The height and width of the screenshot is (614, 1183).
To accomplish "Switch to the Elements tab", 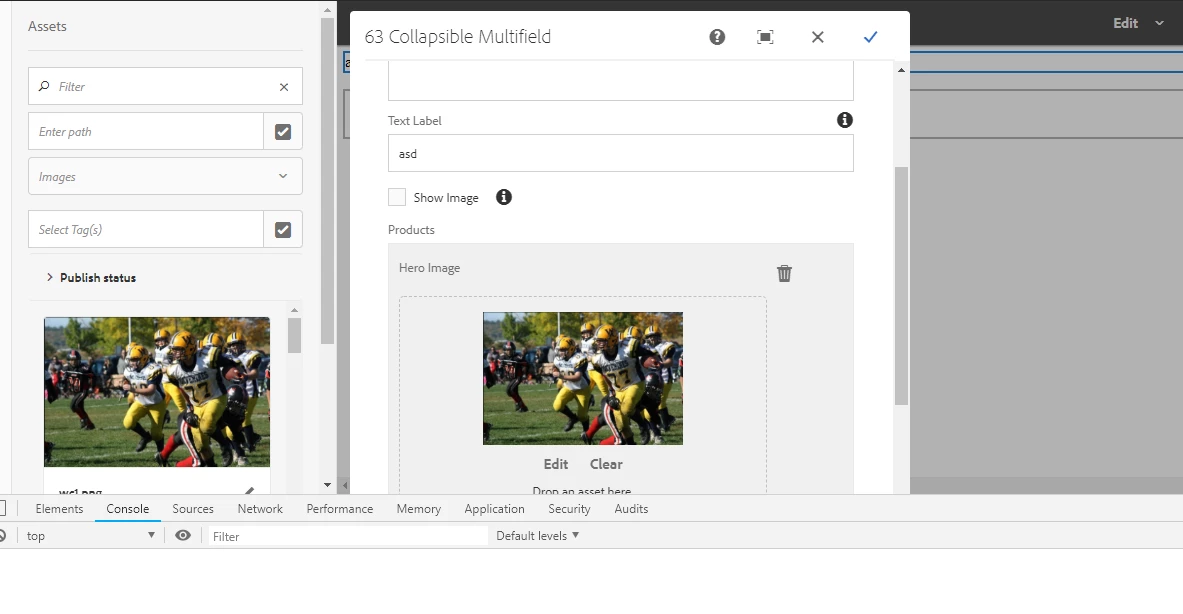I will tap(59, 508).
